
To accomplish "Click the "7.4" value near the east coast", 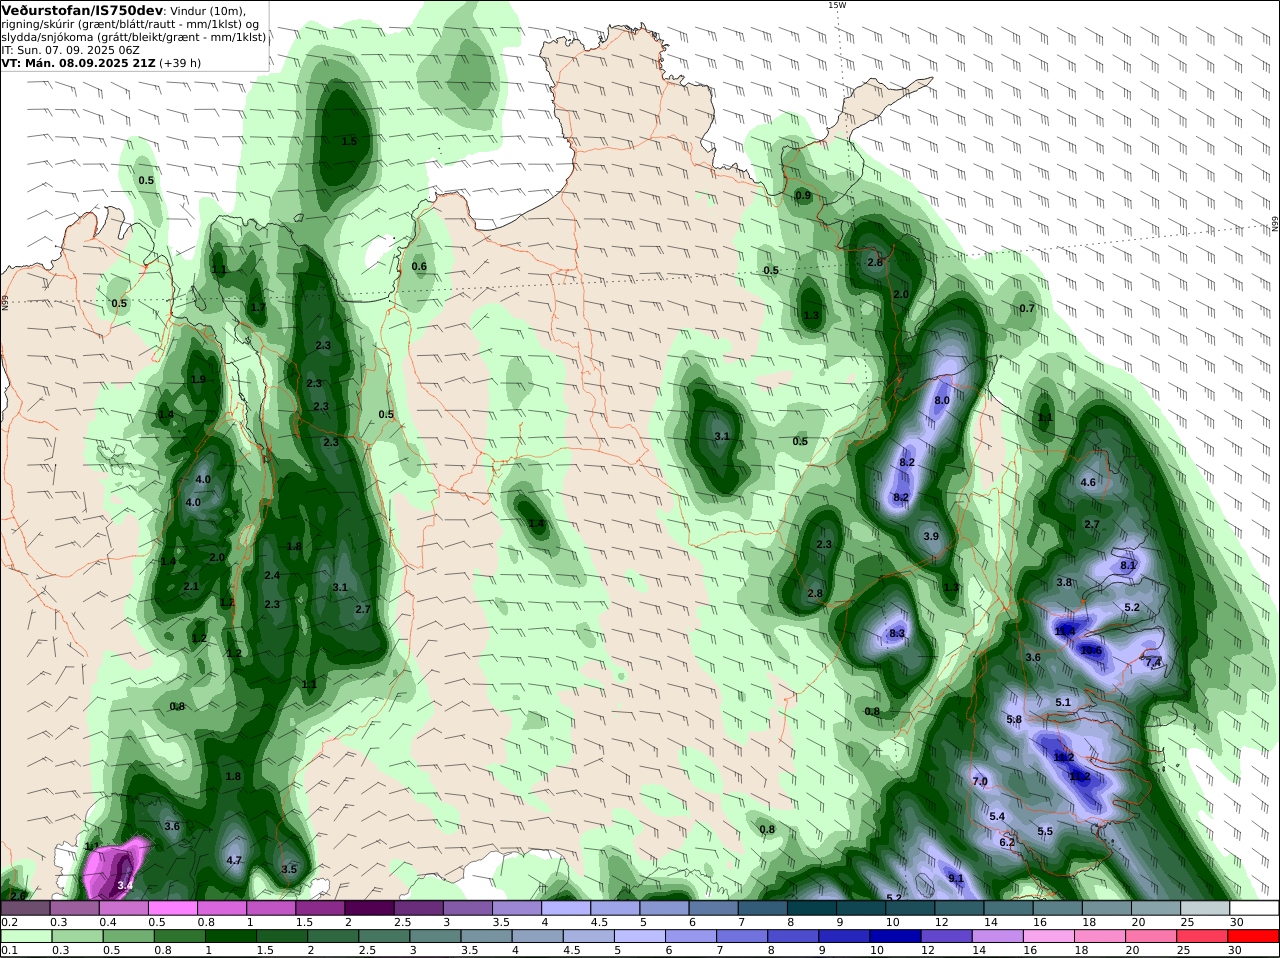I will (x=1153, y=663).
